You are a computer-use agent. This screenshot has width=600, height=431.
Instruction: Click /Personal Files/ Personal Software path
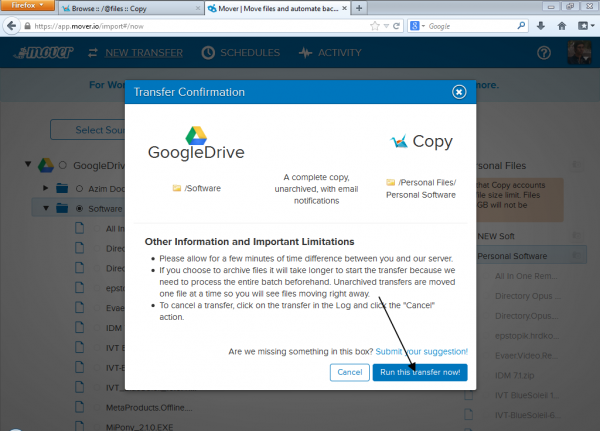click(x=421, y=188)
